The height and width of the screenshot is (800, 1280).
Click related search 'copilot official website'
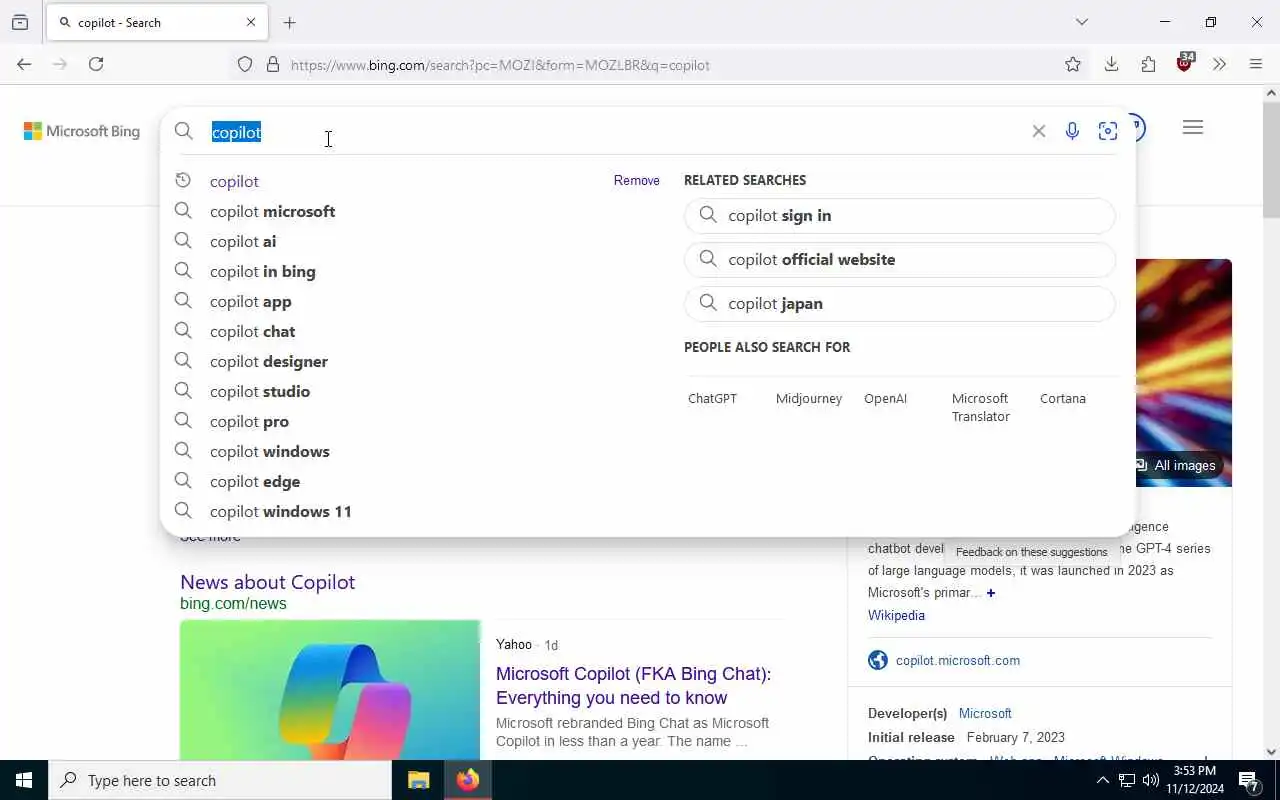899,259
